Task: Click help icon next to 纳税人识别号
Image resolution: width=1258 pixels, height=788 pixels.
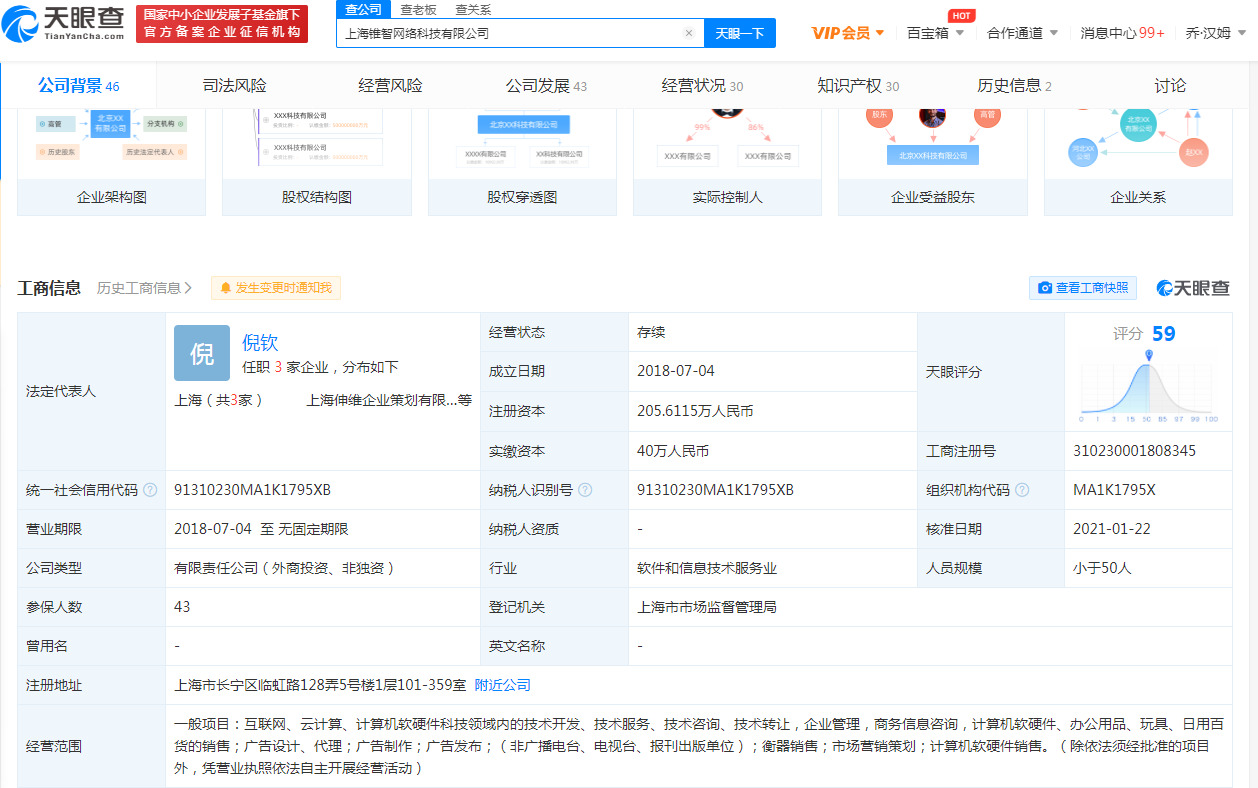Action: (x=585, y=490)
